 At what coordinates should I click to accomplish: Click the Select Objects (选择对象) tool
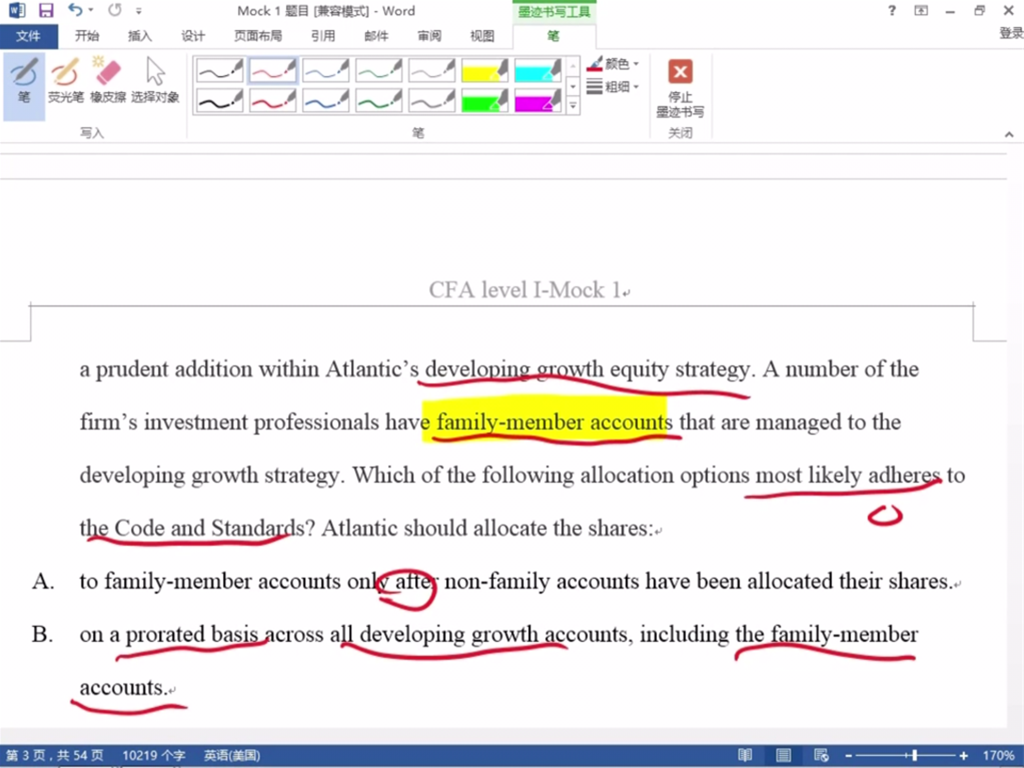click(x=155, y=81)
